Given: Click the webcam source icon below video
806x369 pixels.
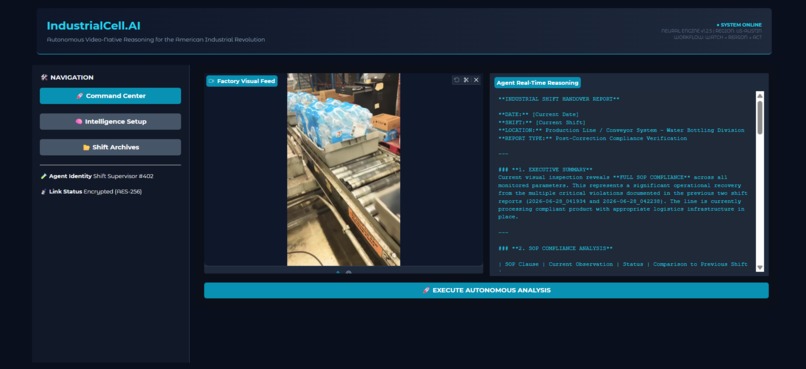Looking at the screenshot, I should point(349,273).
